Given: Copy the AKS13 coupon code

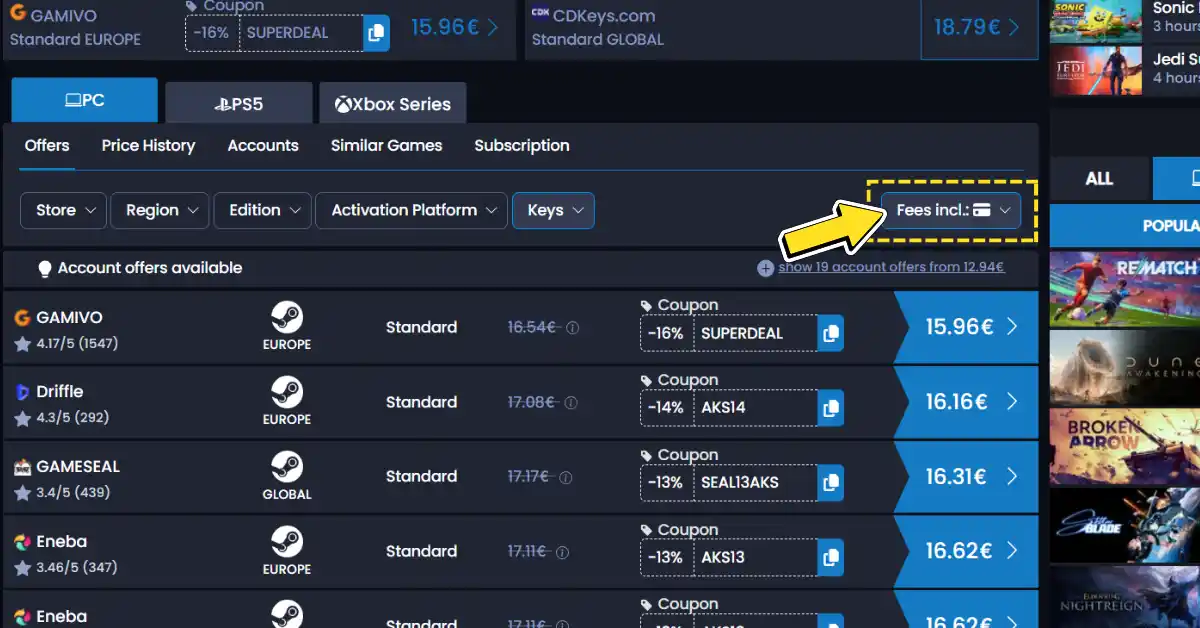Looking at the screenshot, I should coord(830,558).
